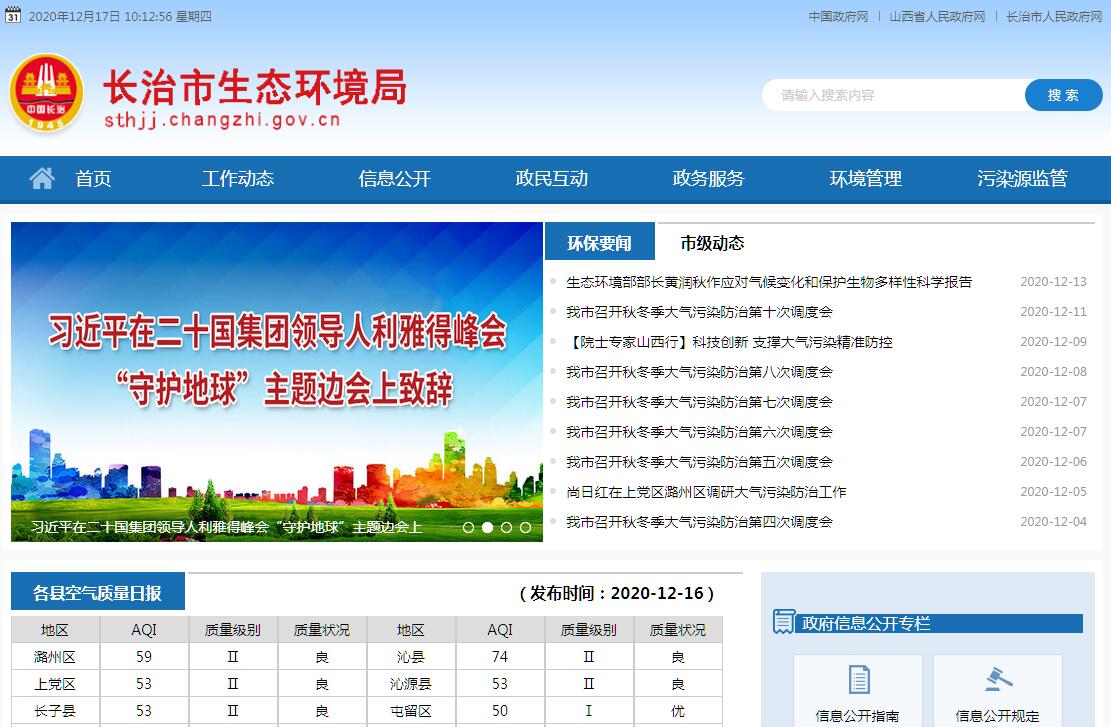Image resolution: width=1111 pixels, height=727 pixels.
Task: Click the calendar icon beside the date
Action: coord(13,16)
